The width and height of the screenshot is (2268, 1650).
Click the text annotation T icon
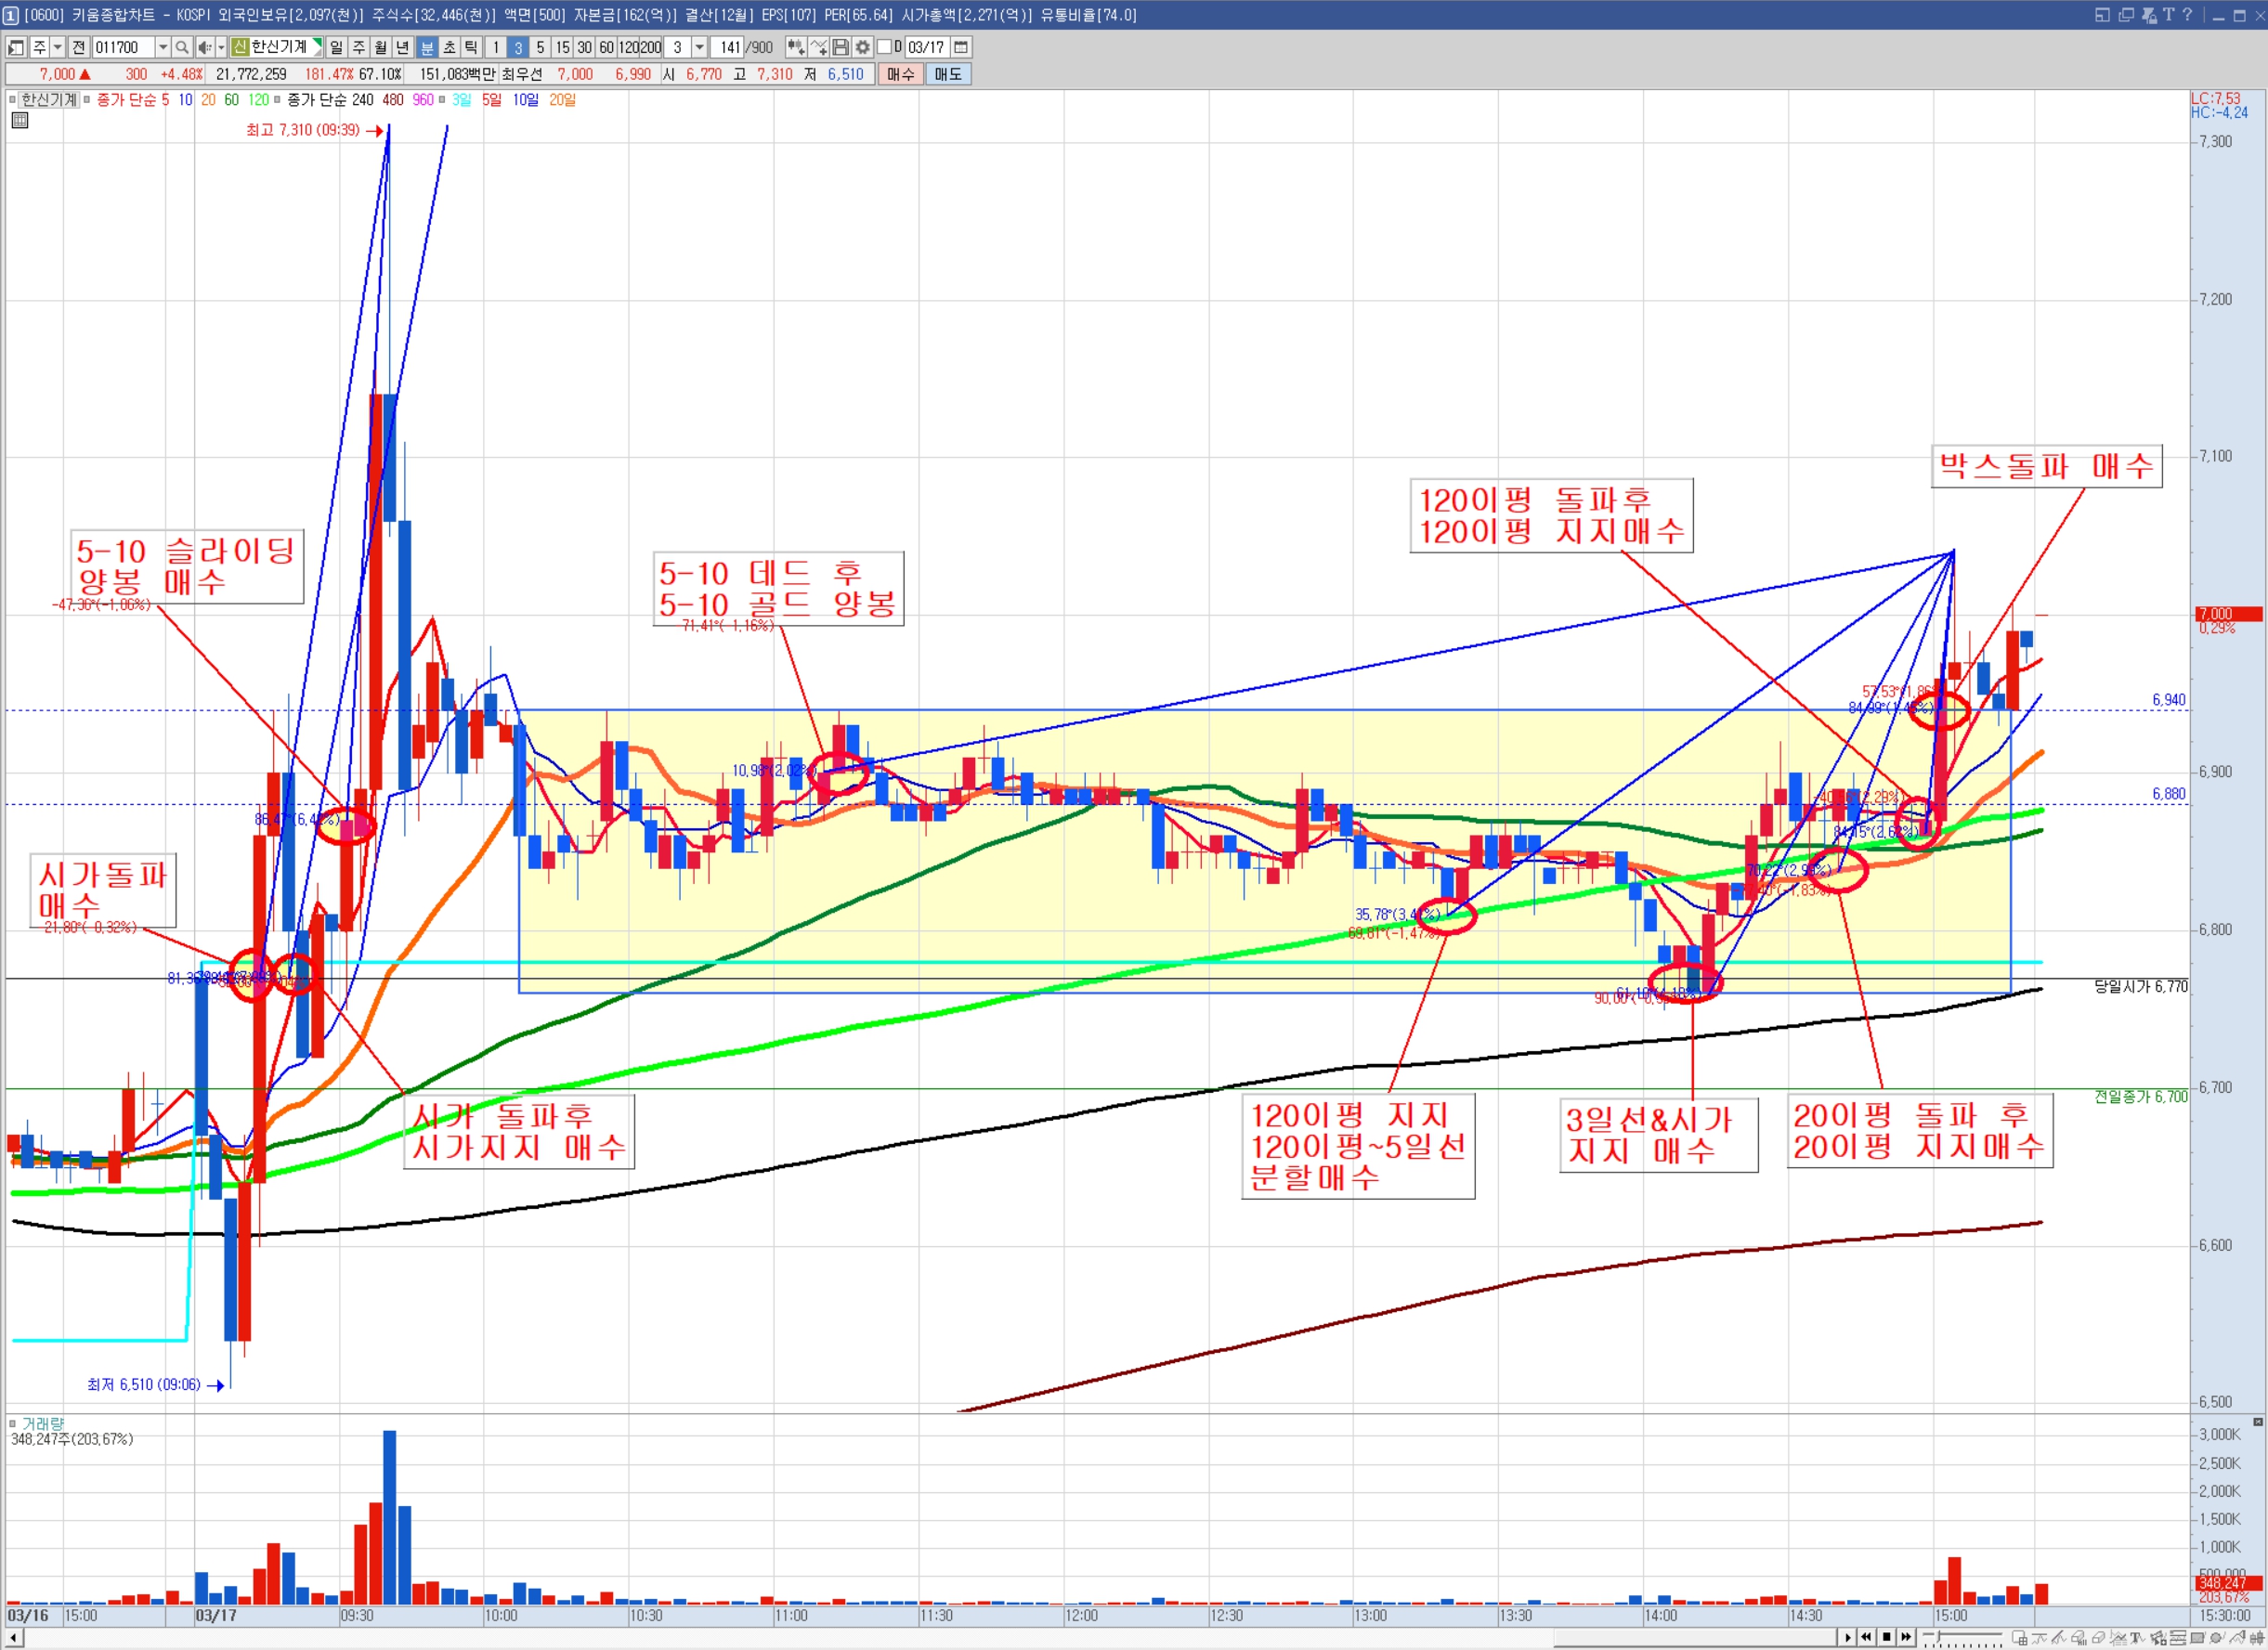tap(2136, 1637)
